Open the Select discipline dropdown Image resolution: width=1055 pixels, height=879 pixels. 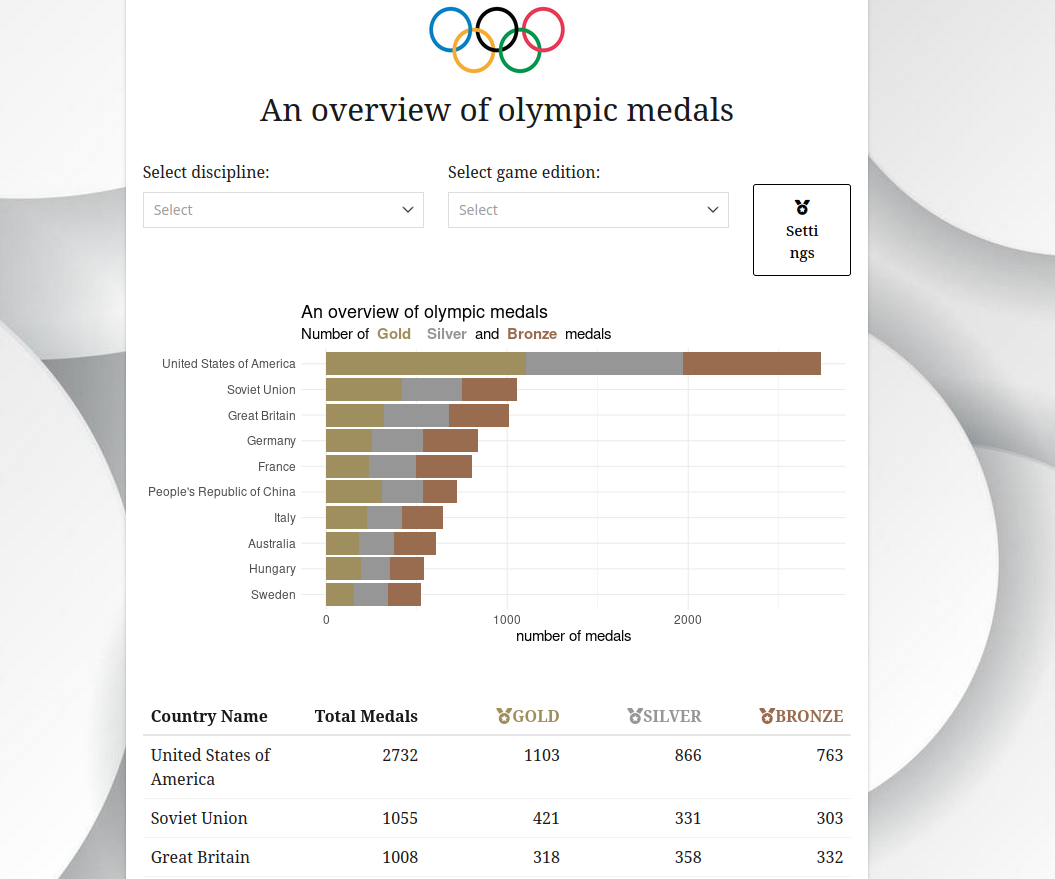(283, 210)
